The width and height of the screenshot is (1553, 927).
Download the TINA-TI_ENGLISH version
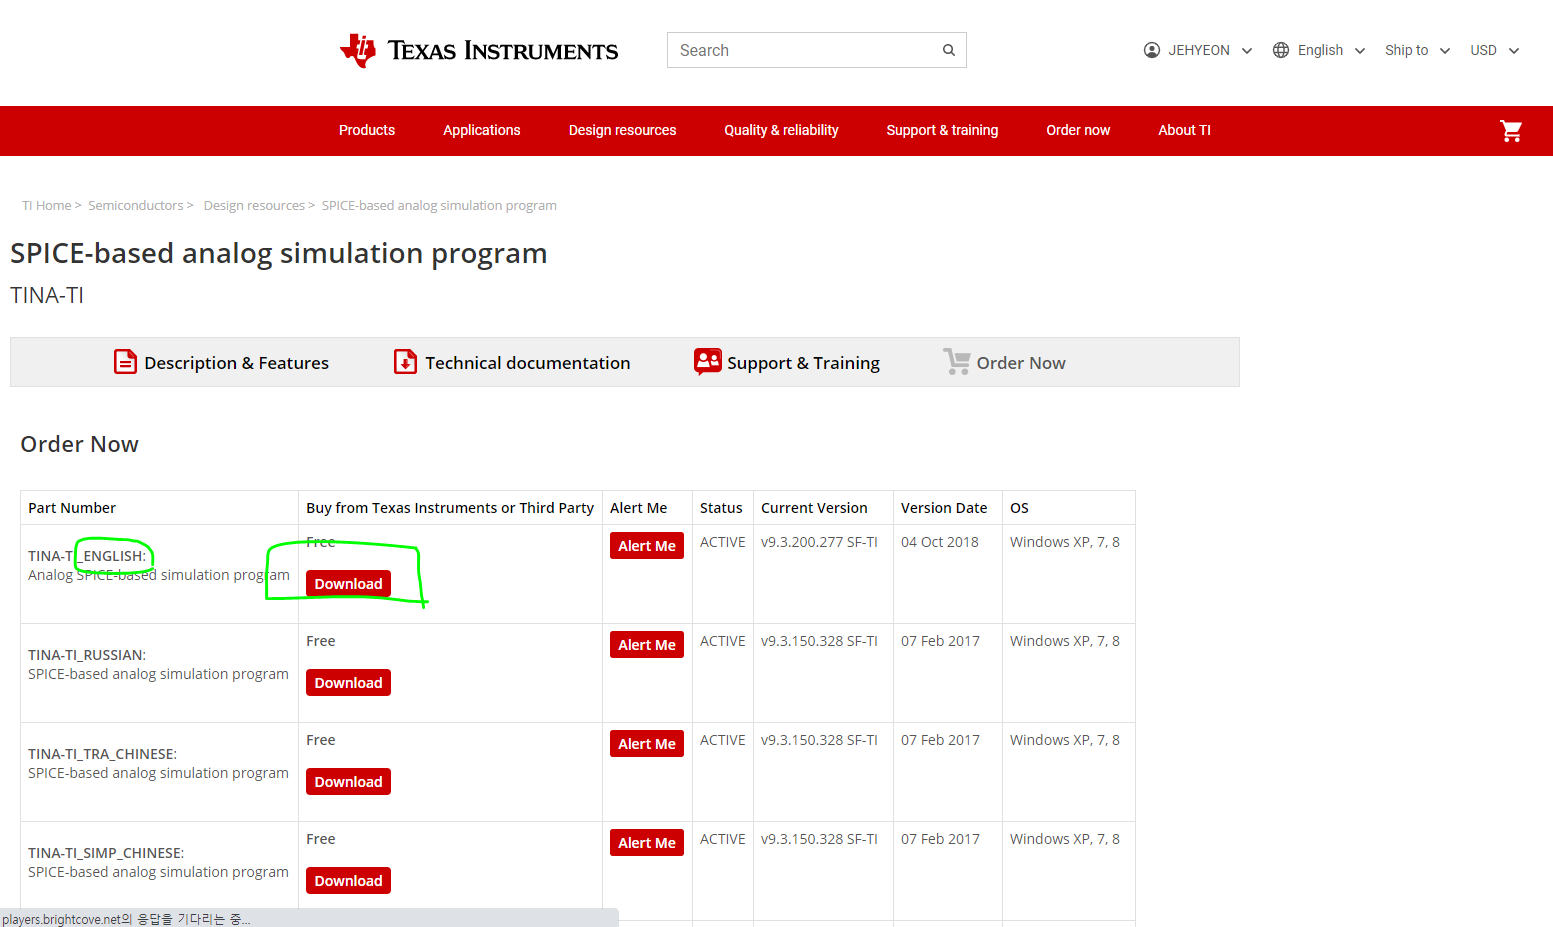tap(348, 584)
